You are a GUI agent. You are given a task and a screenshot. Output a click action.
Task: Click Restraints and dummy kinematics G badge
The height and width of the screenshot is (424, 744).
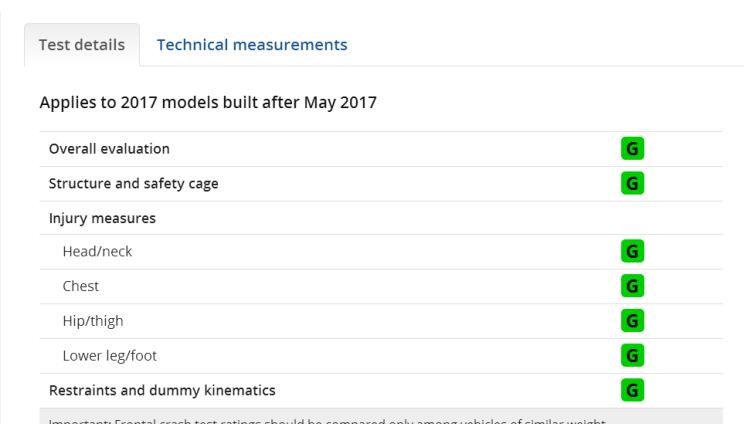point(632,390)
